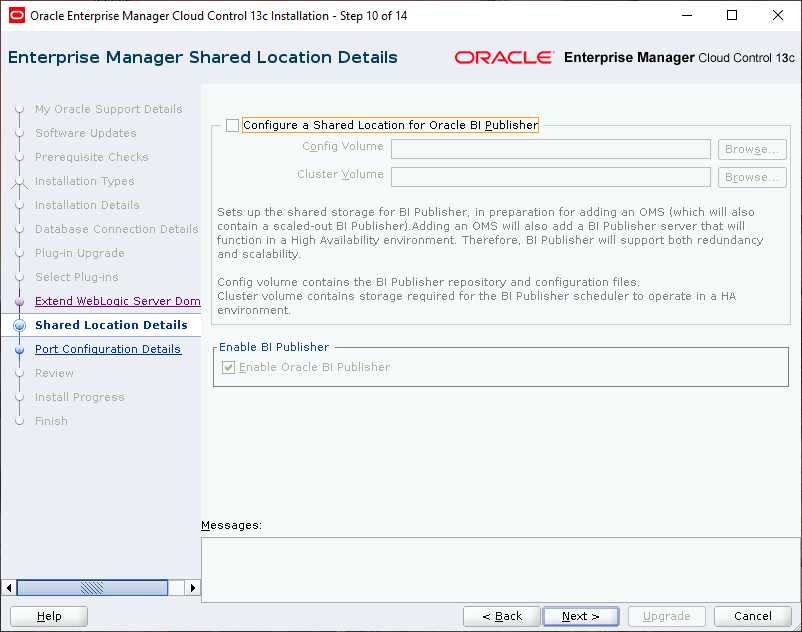802x632 pixels.
Task: Select the Finish step
Action: click(x=51, y=421)
